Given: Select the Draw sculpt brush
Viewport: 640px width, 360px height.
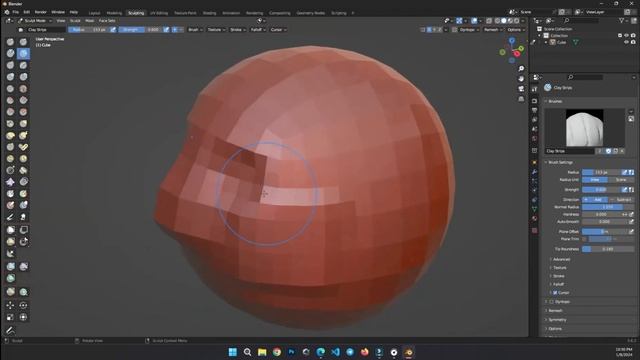Looking at the screenshot, I should pyautogui.click(x=11, y=42).
